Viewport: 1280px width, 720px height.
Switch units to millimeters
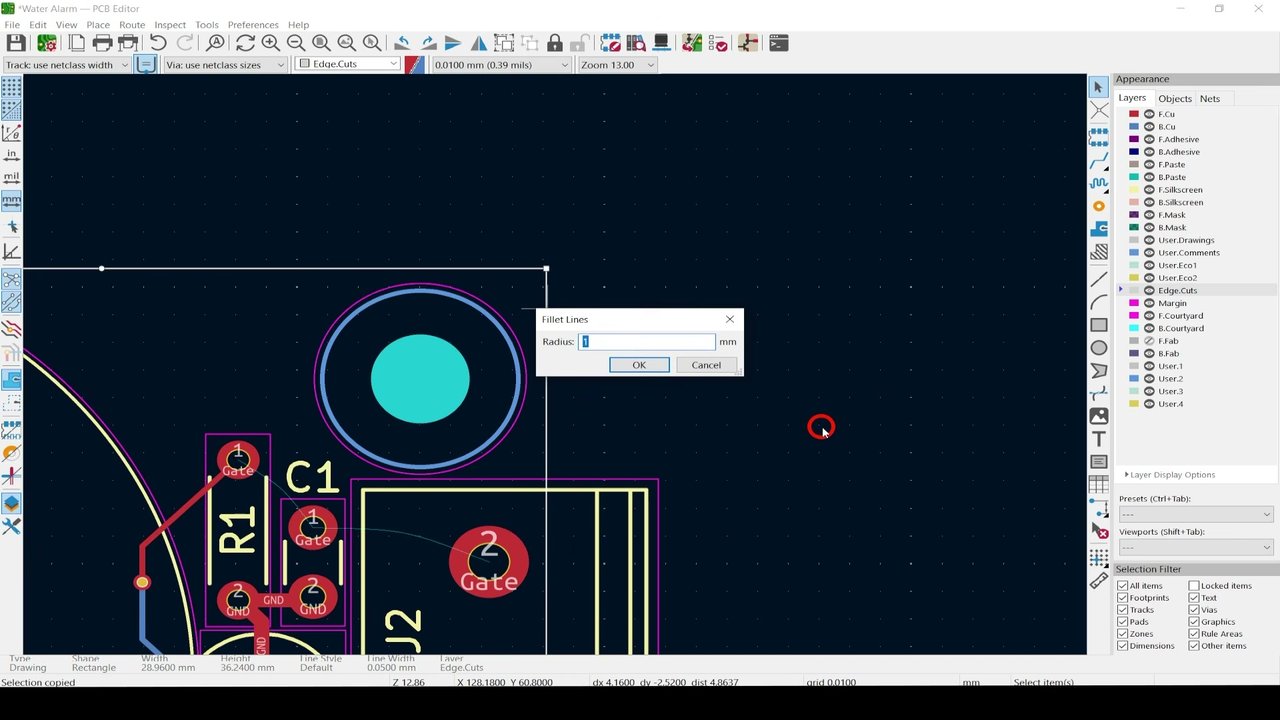coord(11,200)
